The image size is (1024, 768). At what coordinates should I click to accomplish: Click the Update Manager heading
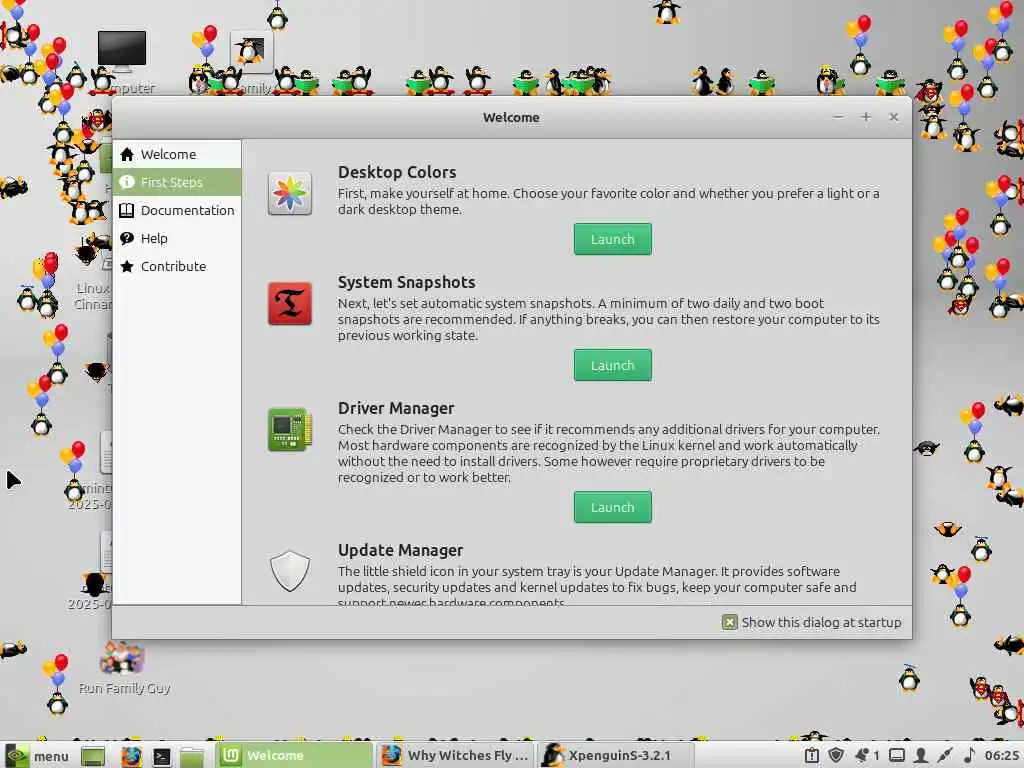[400, 550]
